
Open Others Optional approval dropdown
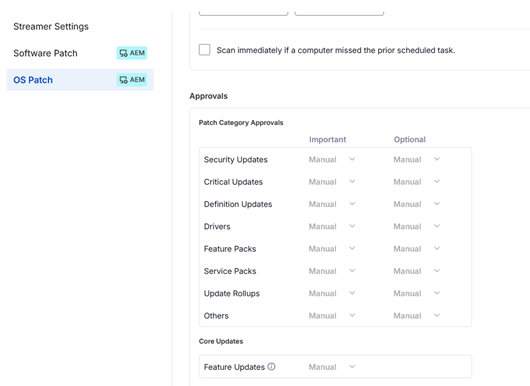point(416,316)
